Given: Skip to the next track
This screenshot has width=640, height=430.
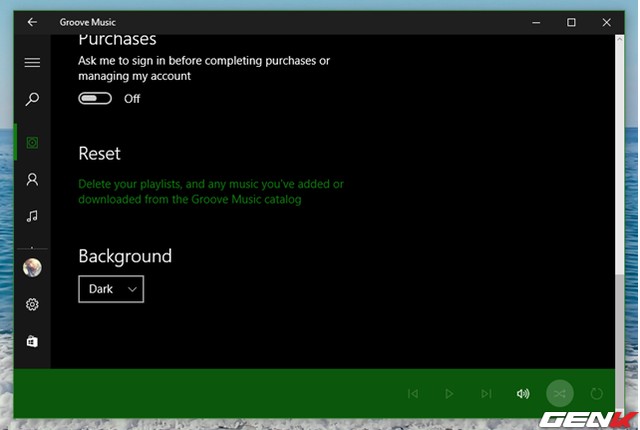Looking at the screenshot, I should [x=486, y=393].
